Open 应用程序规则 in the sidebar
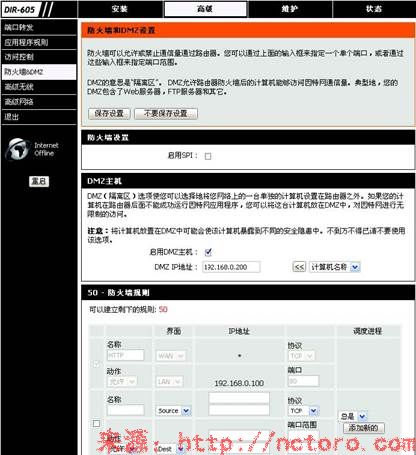 tap(39, 42)
